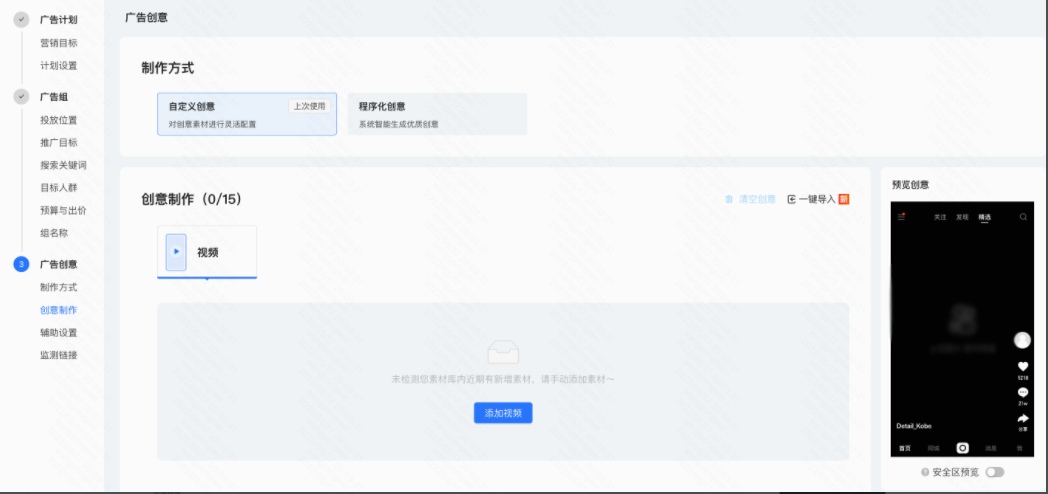Click Detail_Kobe username in preview

pos(914,426)
